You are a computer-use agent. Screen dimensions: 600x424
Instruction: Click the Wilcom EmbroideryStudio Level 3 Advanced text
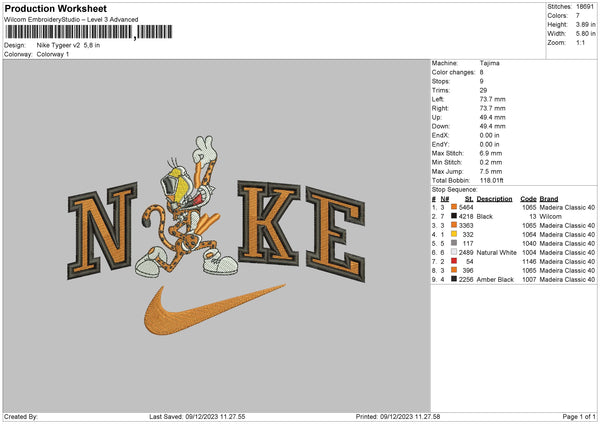[x=71, y=20]
